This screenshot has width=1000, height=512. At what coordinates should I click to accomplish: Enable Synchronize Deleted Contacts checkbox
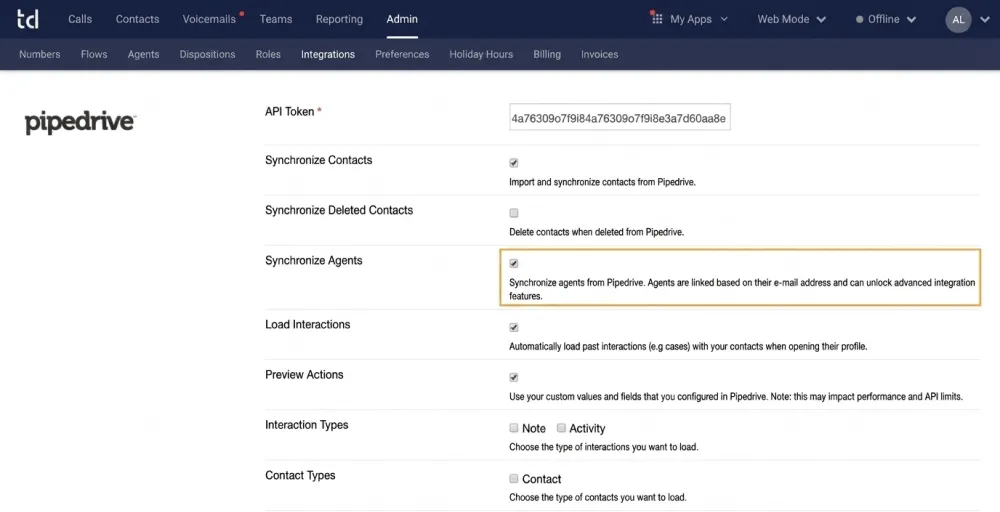514,213
